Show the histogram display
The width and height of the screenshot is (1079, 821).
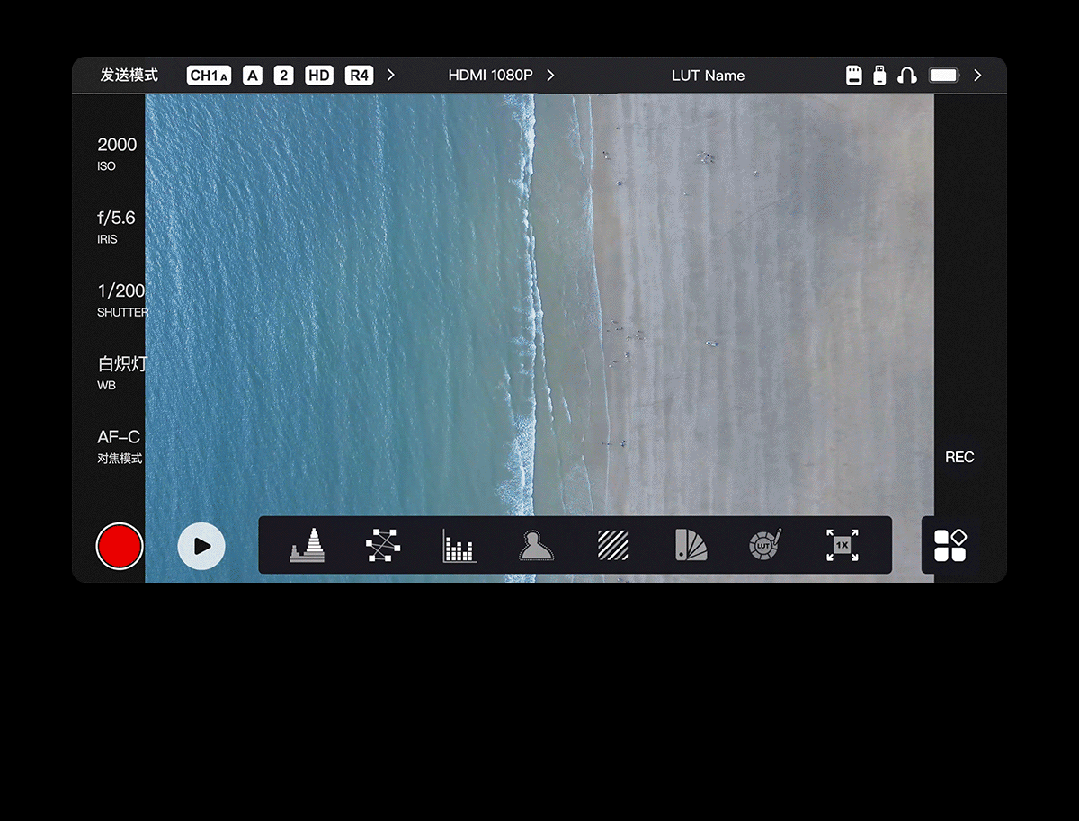459,546
